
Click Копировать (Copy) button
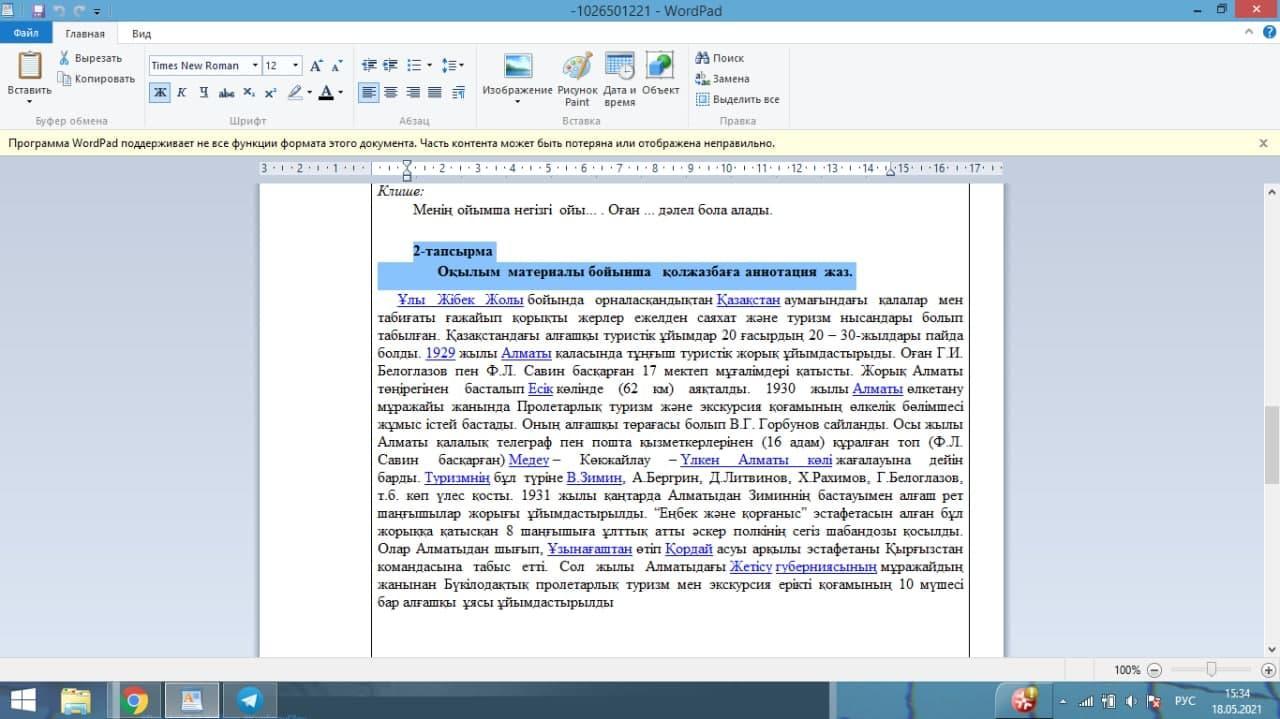(96, 78)
